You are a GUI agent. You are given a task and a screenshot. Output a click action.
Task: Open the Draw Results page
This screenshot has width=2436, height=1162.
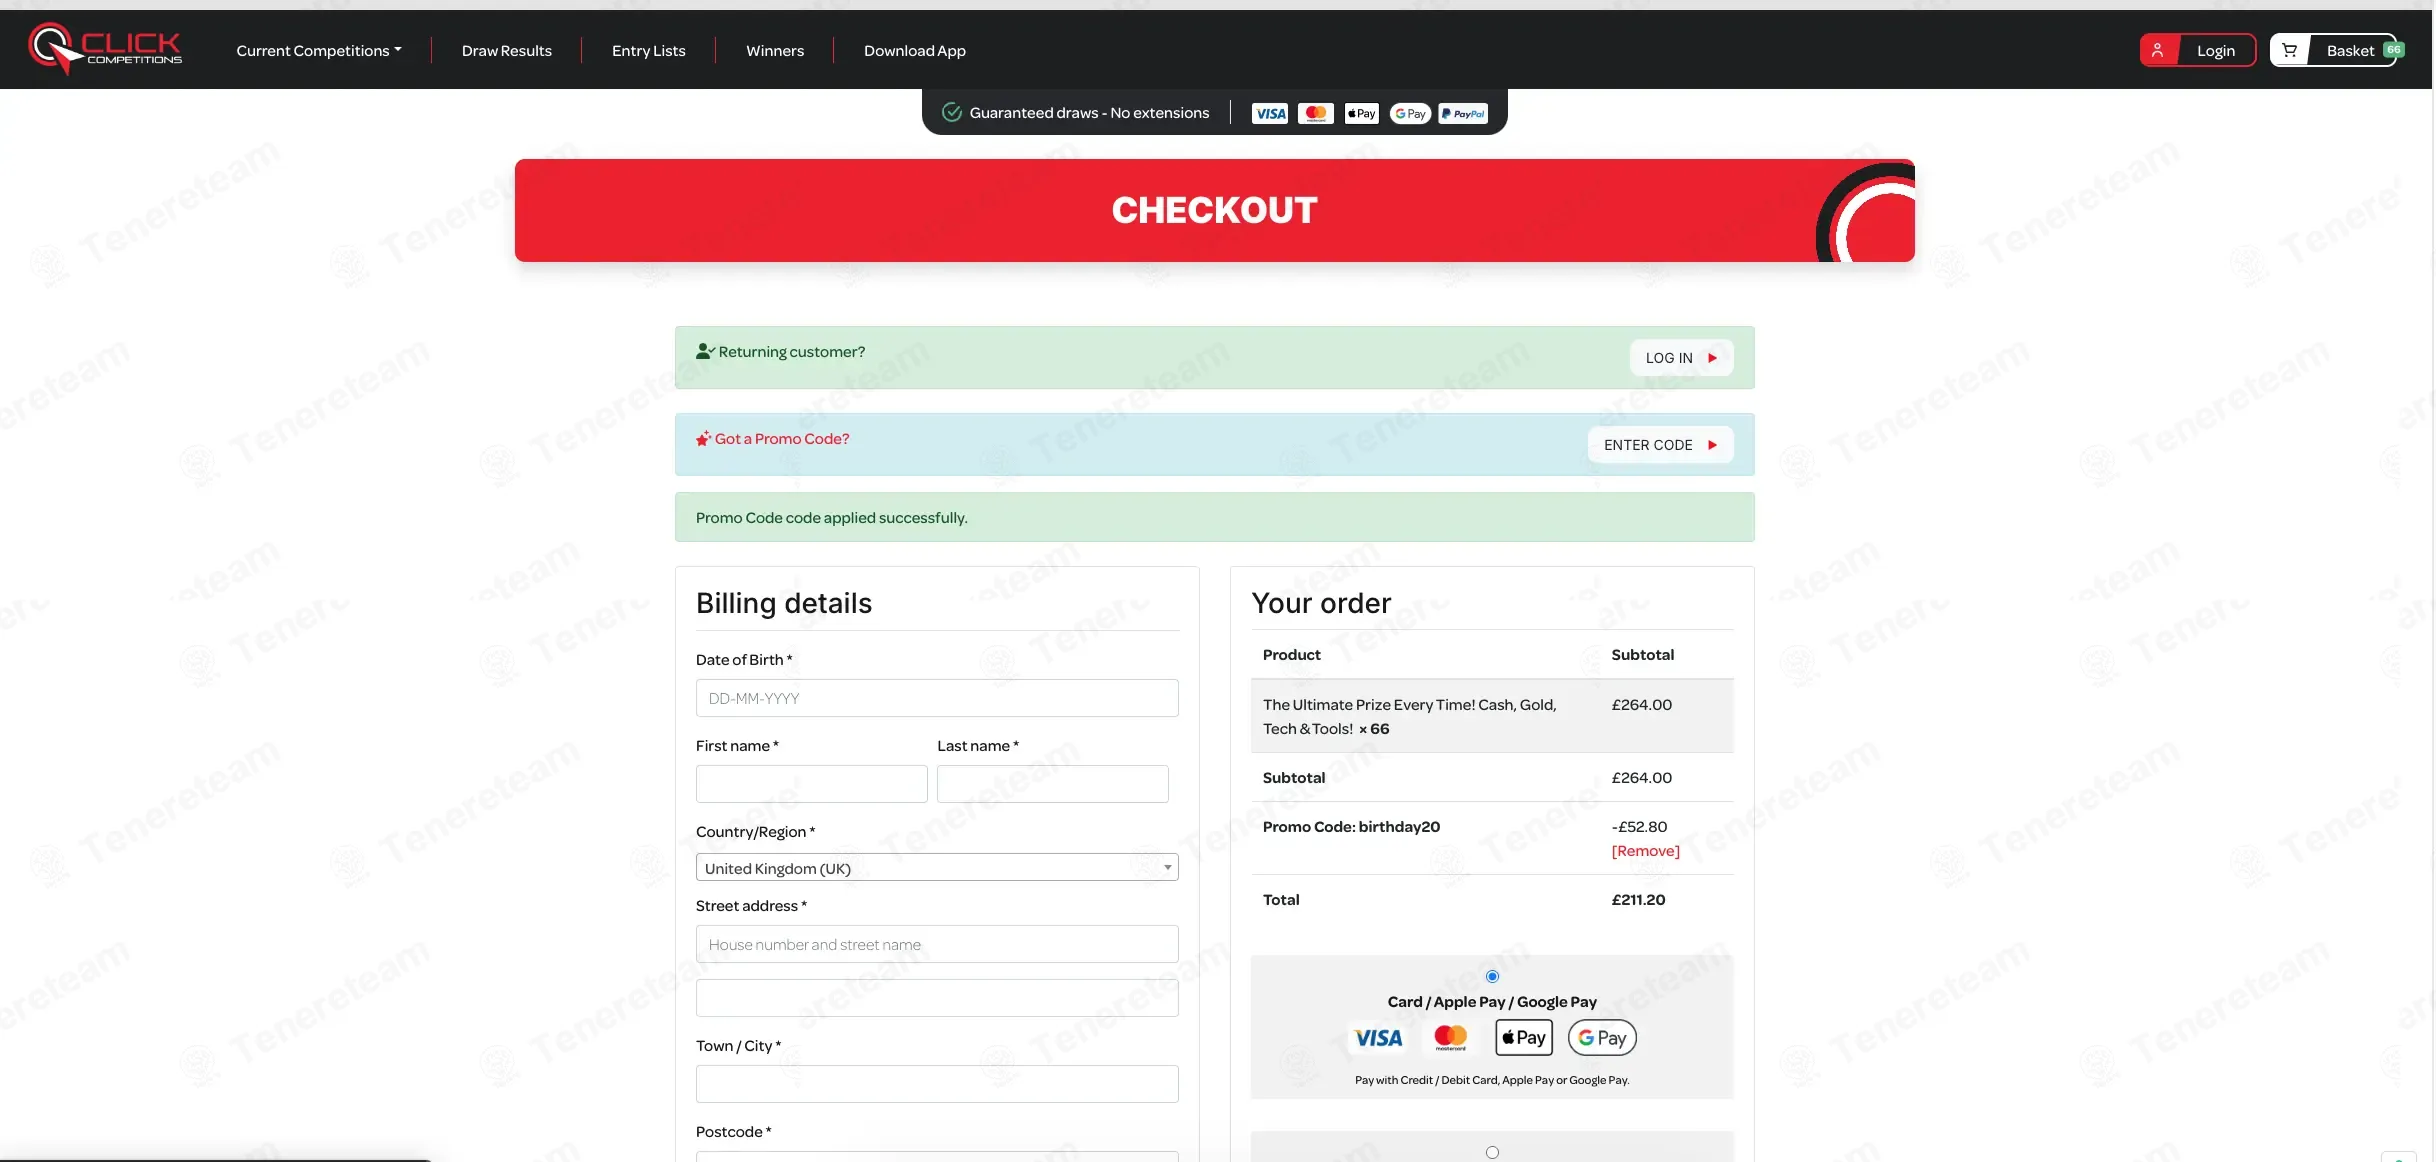click(506, 50)
